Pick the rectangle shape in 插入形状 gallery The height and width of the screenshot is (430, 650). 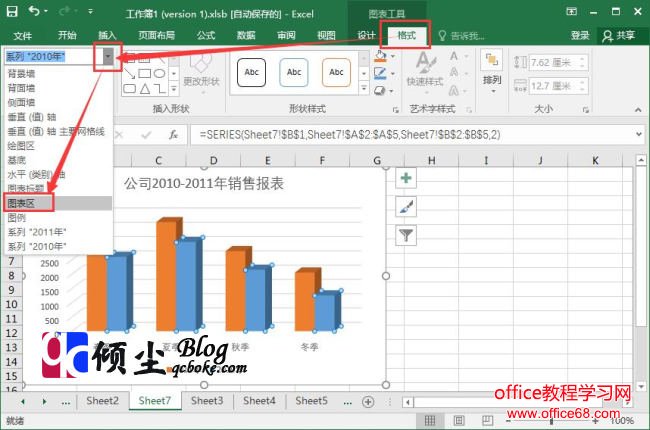pyautogui.click(x=144, y=74)
